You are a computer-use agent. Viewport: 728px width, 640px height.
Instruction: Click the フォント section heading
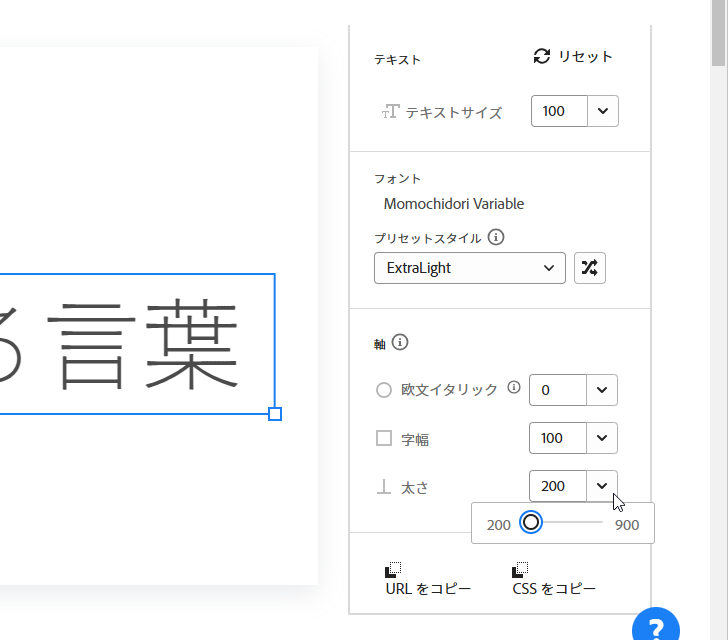(397, 179)
